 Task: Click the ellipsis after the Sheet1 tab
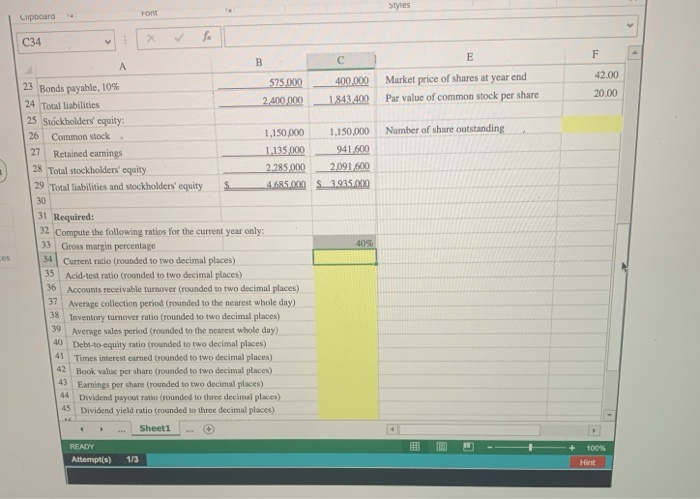(190, 430)
